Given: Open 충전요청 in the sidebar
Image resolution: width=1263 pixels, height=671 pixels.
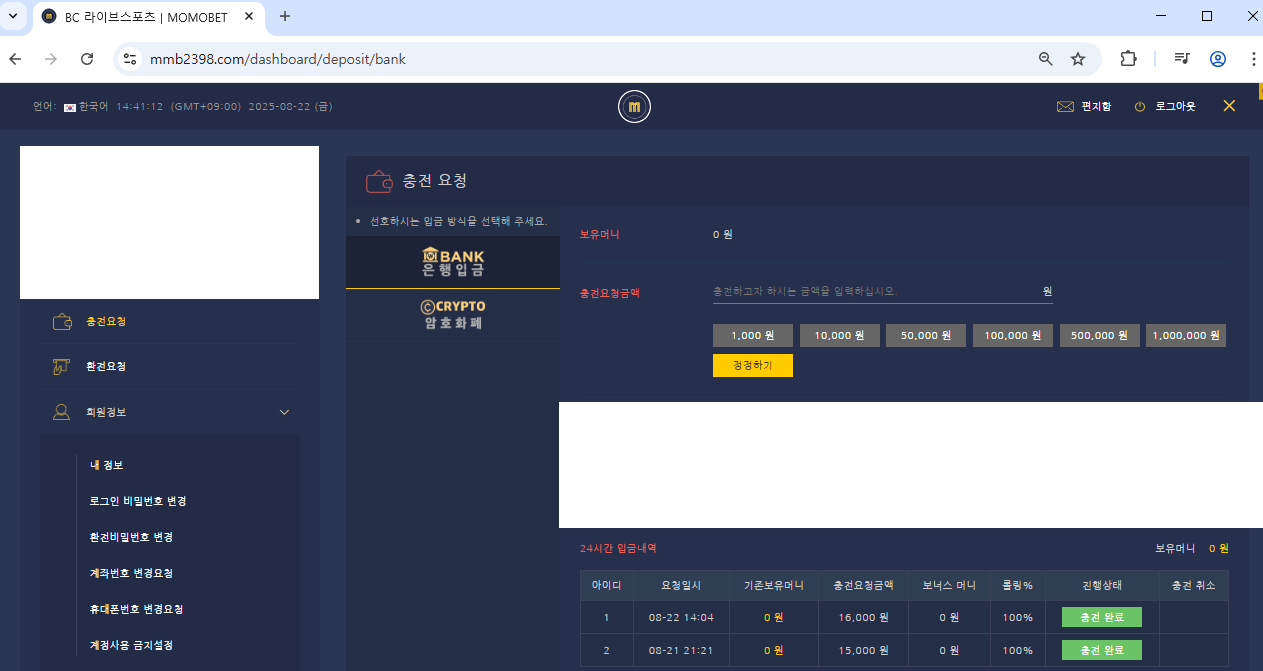Looking at the screenshot, I should coord(105,322).
